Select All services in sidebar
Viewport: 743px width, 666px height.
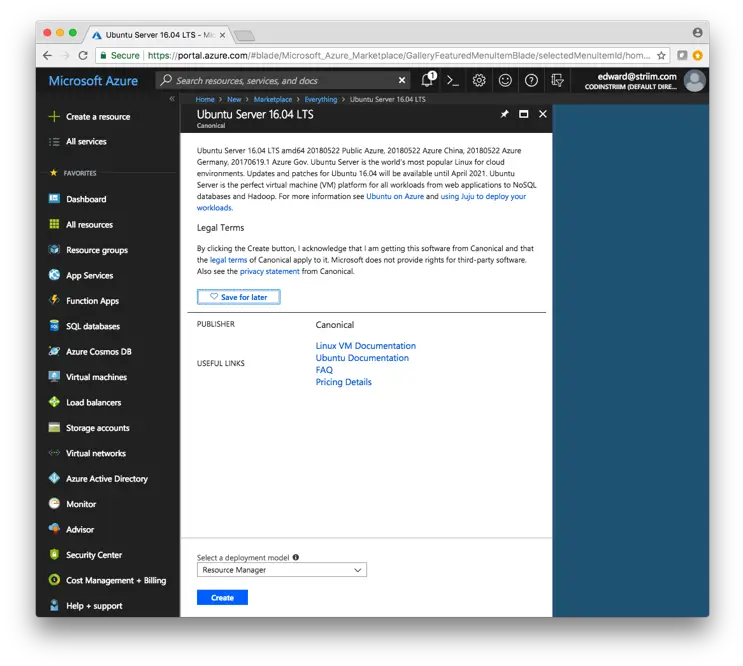(x=86, y=142)
